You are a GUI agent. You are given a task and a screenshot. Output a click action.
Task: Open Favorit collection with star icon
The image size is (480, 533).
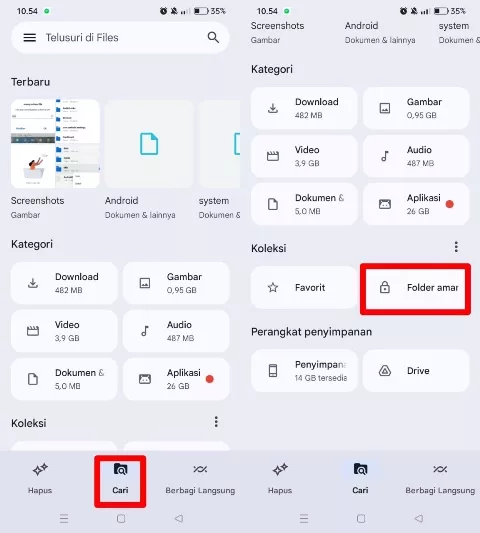click(x=304, y=288)
